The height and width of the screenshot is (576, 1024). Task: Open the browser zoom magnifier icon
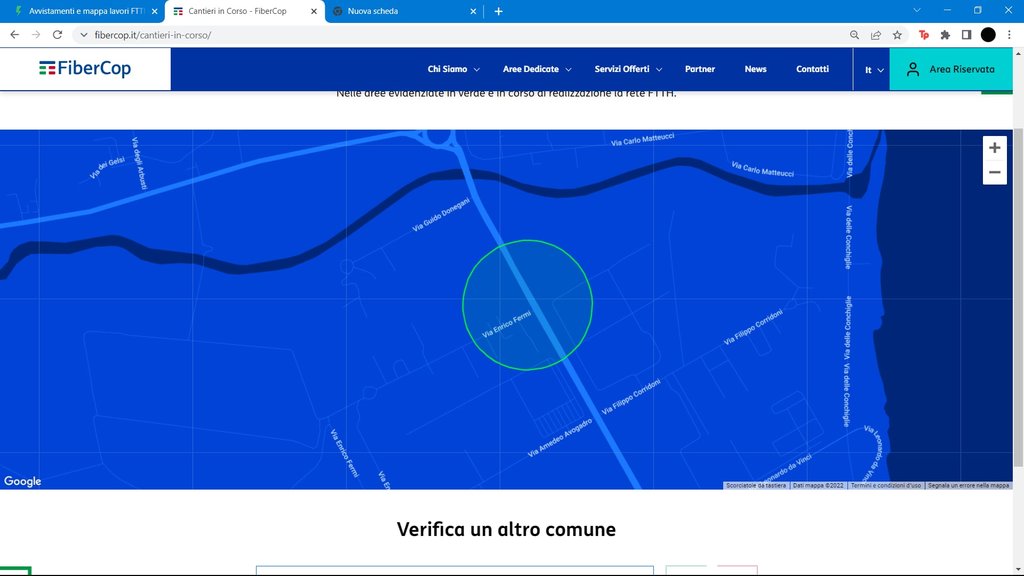[854, 35]
